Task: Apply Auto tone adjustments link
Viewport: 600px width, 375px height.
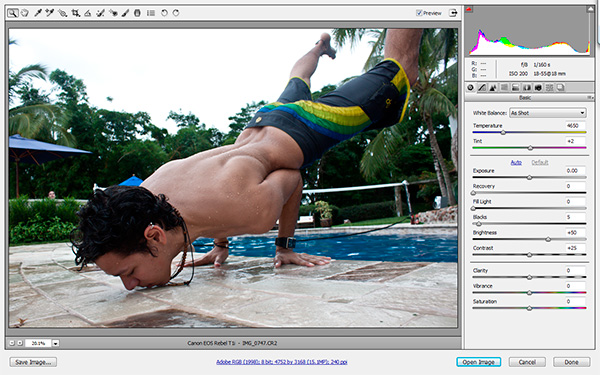Action: coord(516,162)
